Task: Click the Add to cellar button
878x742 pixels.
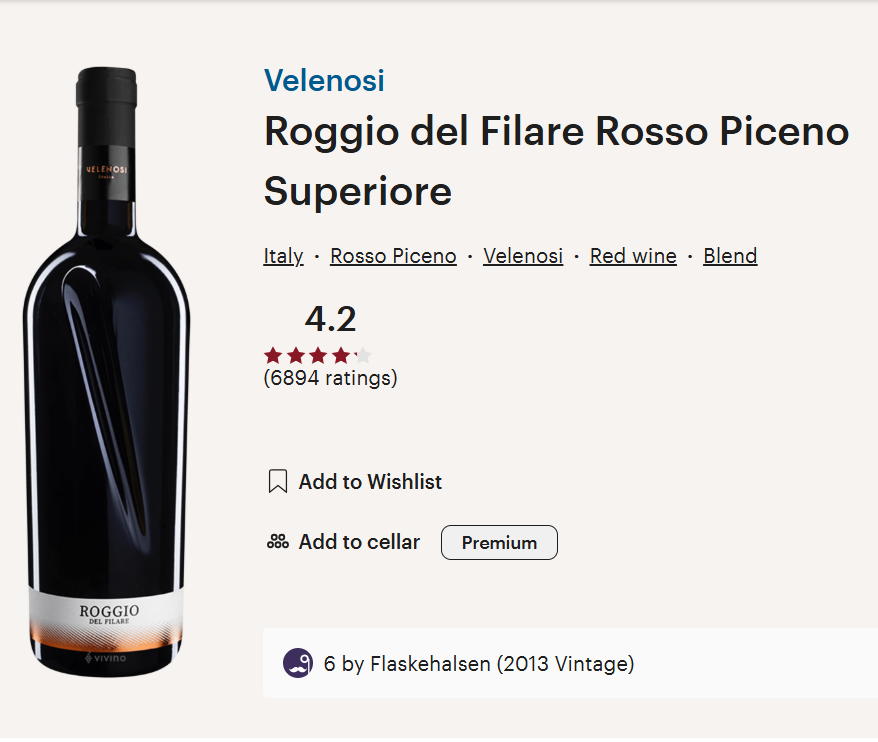Action: pos(343,542)
